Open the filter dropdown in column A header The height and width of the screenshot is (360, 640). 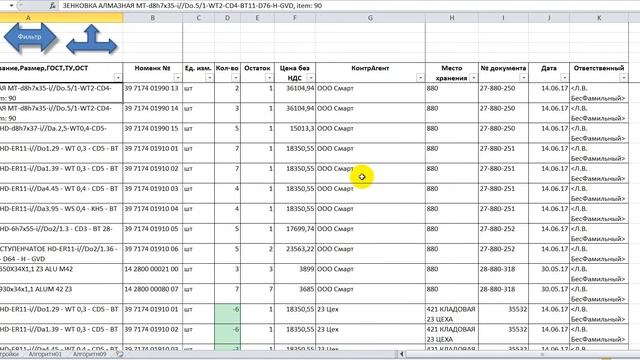click(118, 78)
